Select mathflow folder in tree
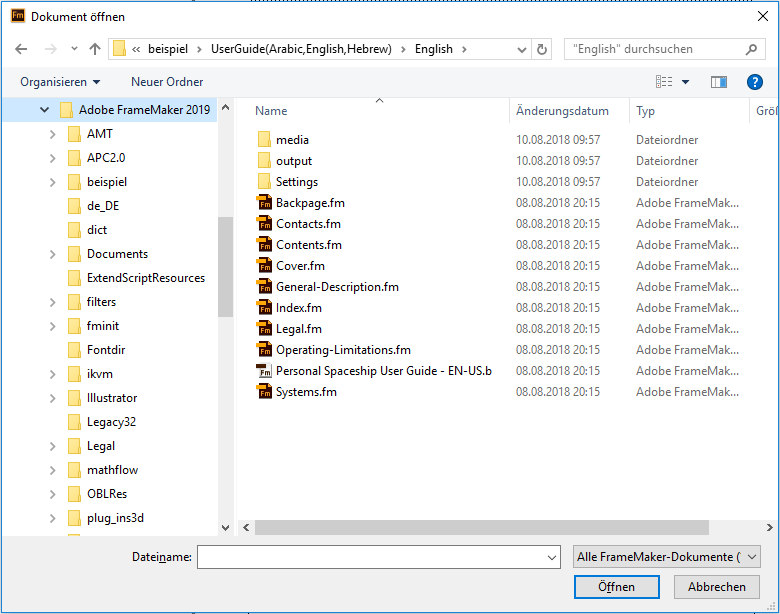The height and width of the screenshot is (614, 780). (x=112, y=470)
